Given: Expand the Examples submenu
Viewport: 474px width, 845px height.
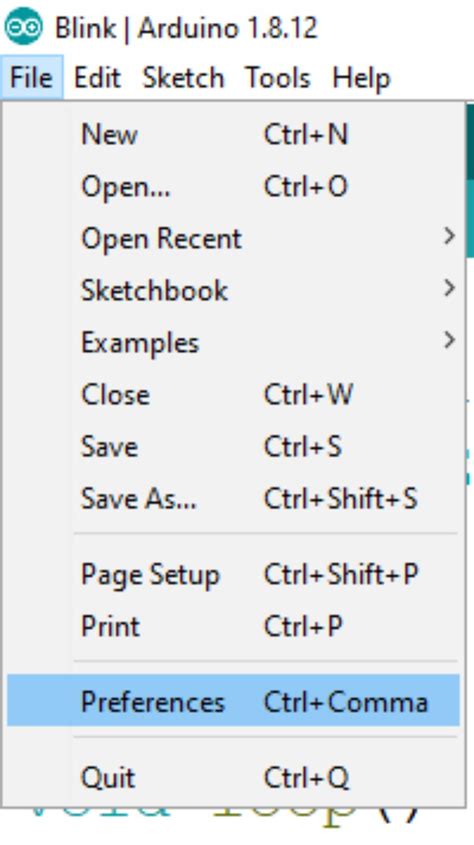Looking at the screenshot, I should point(233,342).
